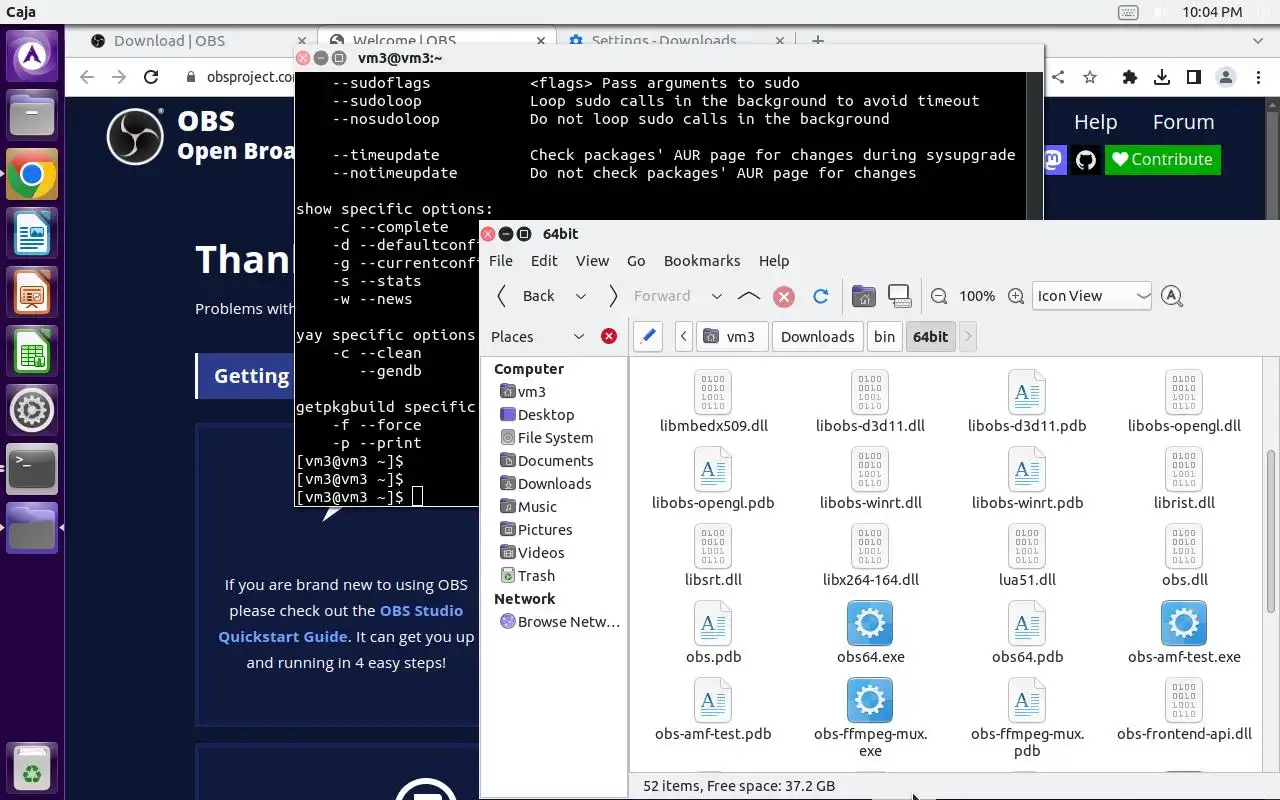This screenshot has height=800, width=1280.
Task: Click Contribute button on OBS site
Action: 1162,159
